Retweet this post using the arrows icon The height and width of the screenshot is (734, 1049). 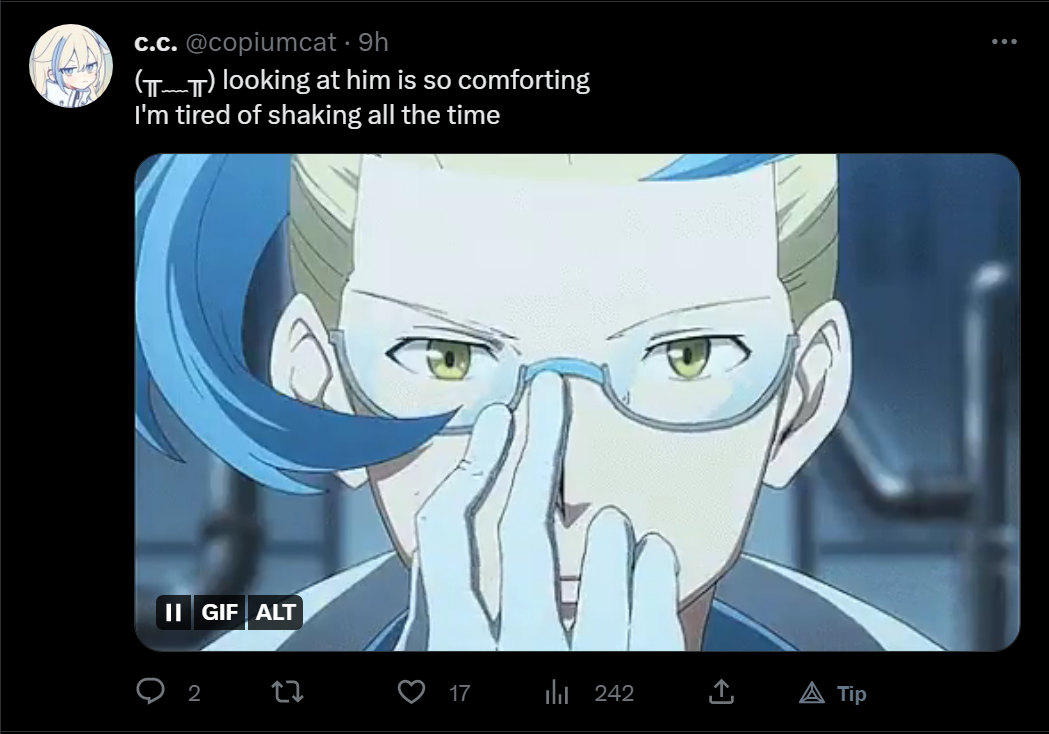288,692
